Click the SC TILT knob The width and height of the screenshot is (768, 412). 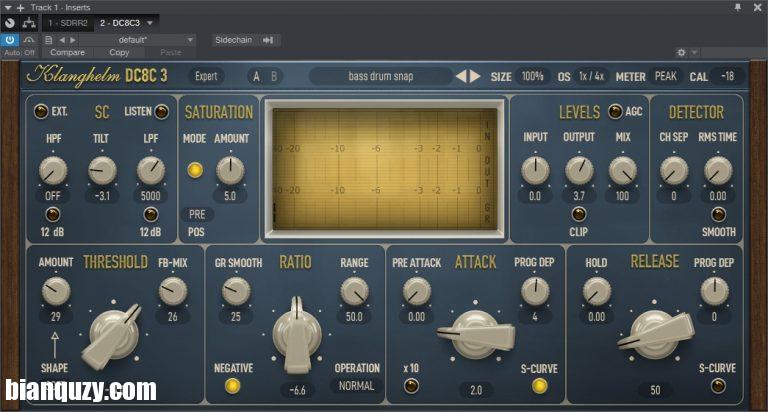tap(102, 170)
